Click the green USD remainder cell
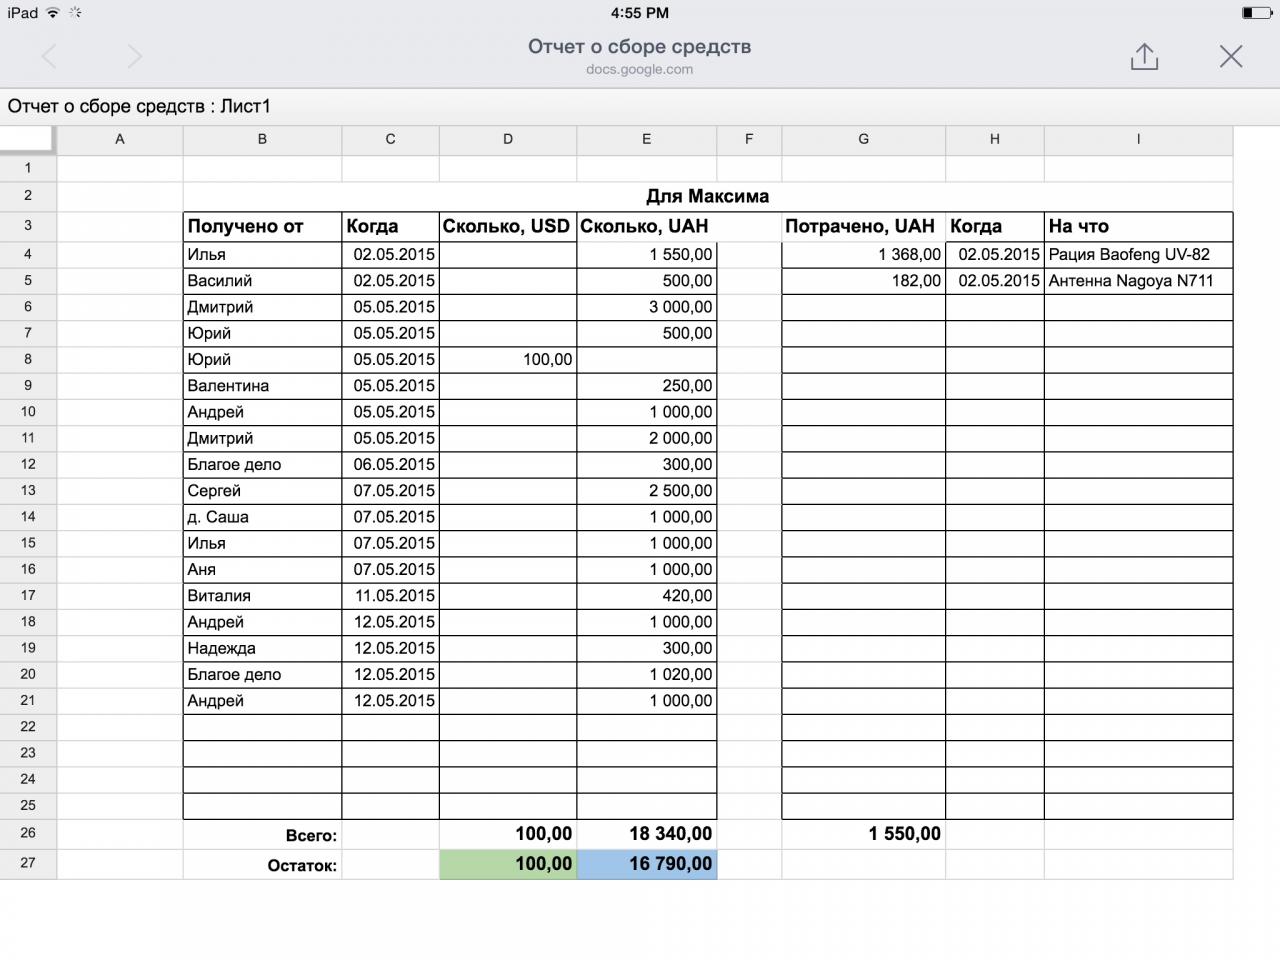This screenshot has height=960, width=1280. pyautogui.click(x=508, y=864)
